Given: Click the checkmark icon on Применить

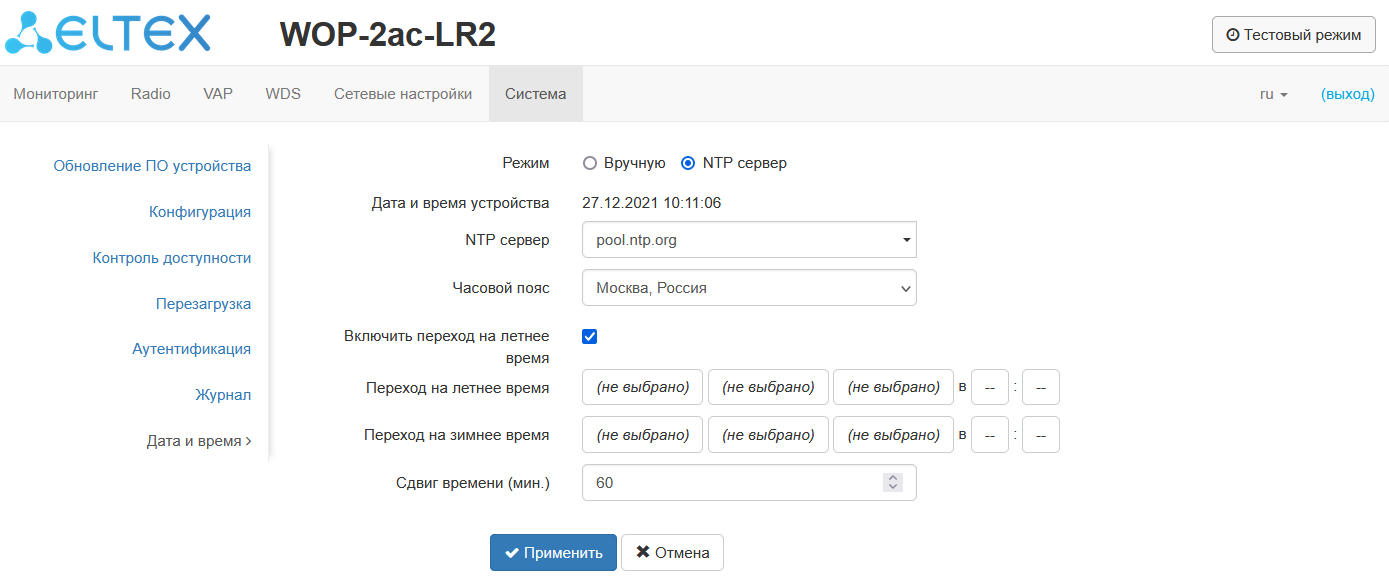Looking at the screenshot, I should 512,553.
